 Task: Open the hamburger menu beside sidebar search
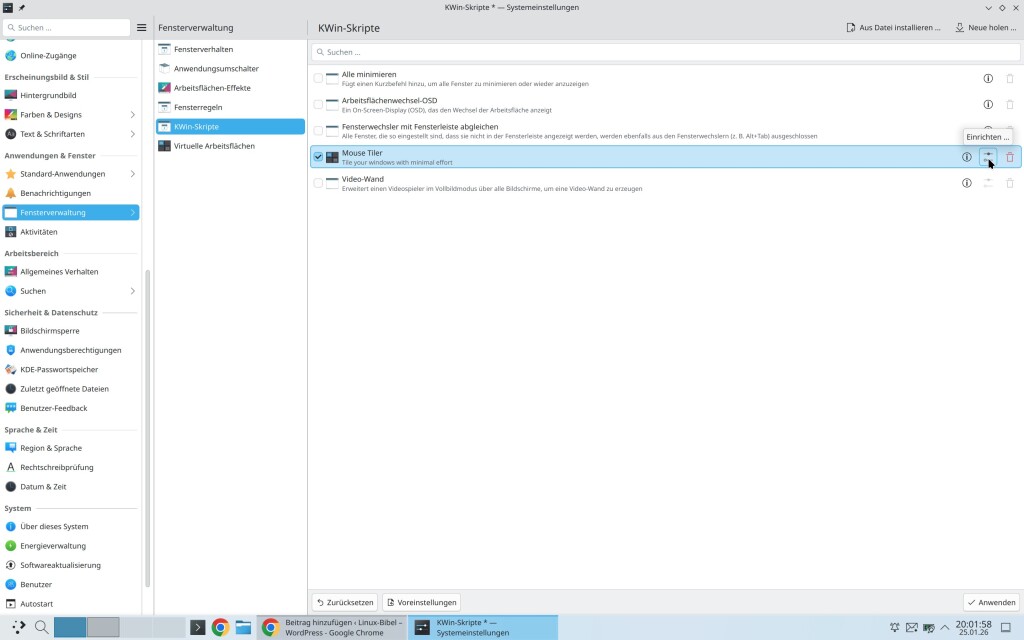pos(142,28)
